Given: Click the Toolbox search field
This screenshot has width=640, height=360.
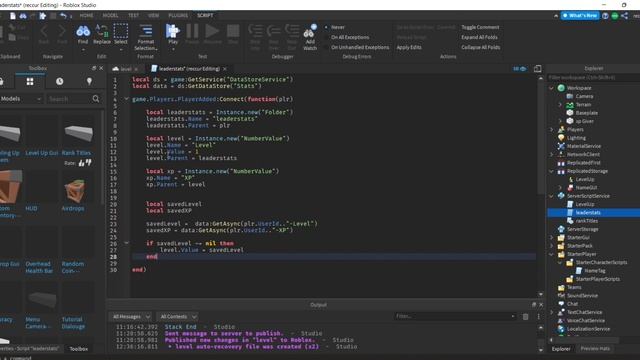Looking at the screenshot, I should coord(69,99).
